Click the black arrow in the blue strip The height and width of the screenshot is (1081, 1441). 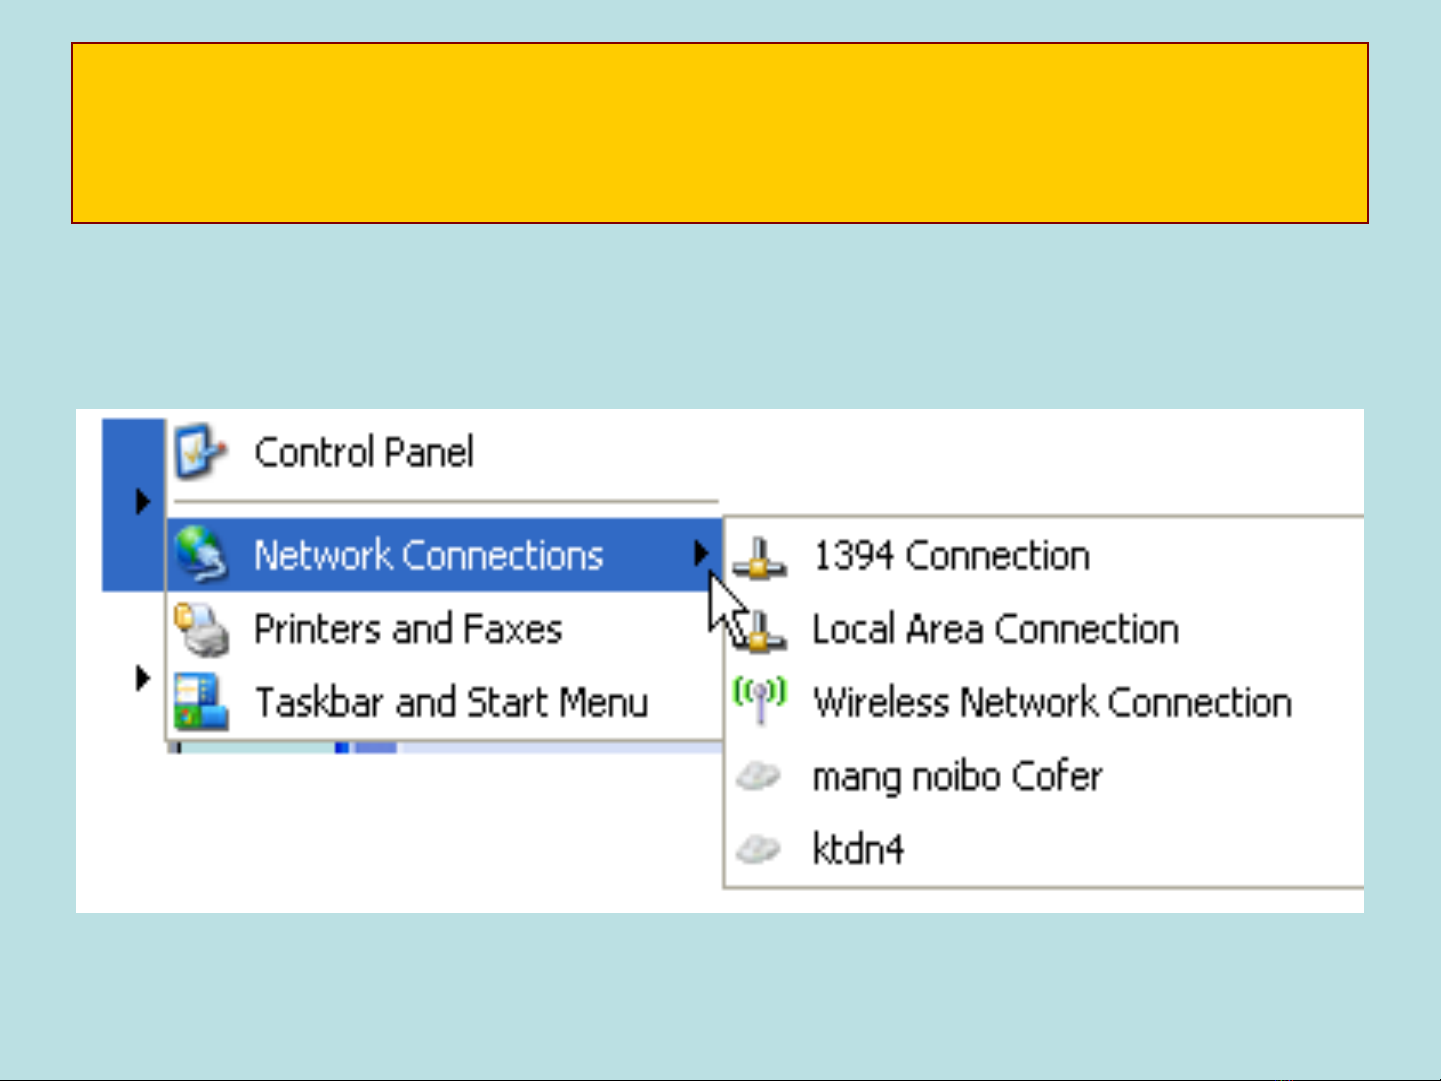(143, 501)
